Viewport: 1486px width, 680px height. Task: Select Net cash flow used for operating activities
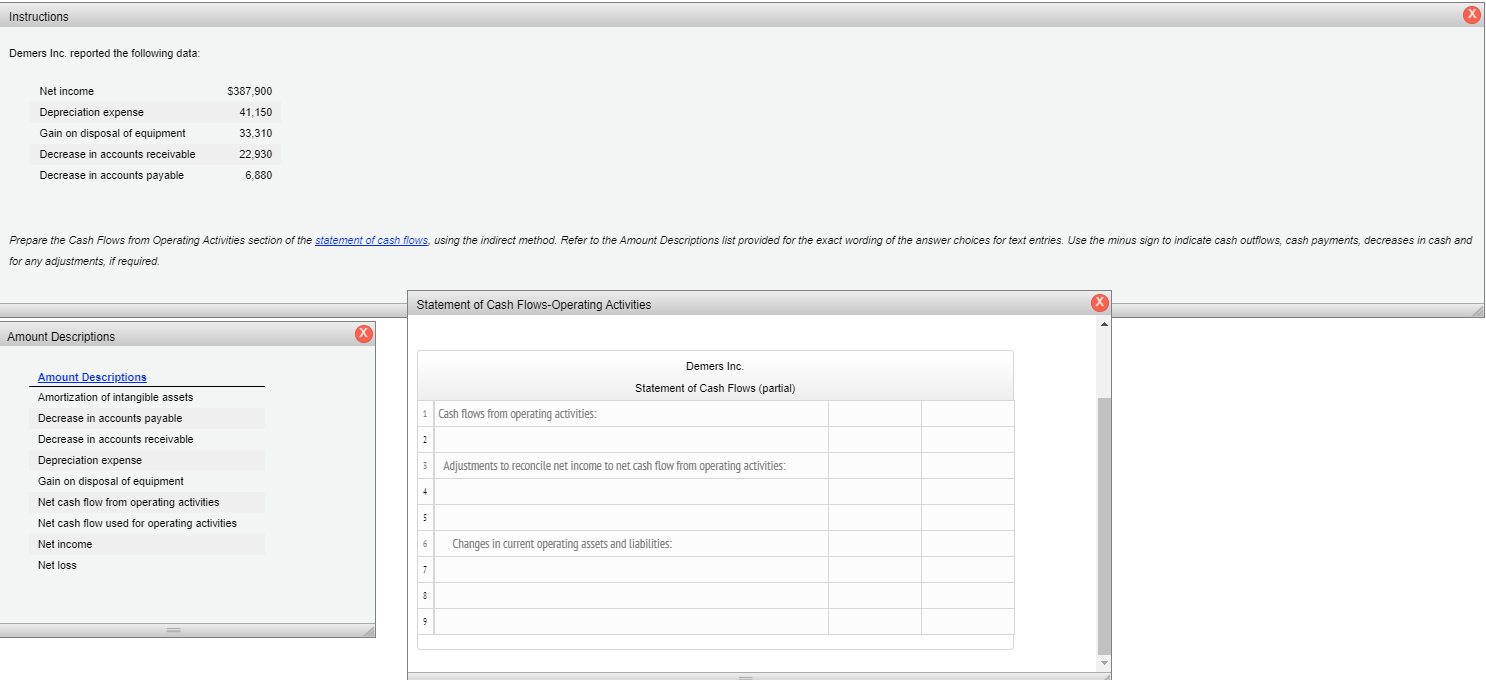(x=137, y=523)
